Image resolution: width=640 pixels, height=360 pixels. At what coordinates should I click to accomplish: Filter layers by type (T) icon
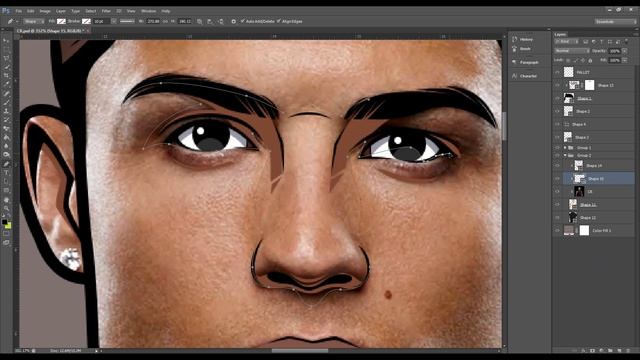click(602, 42)
